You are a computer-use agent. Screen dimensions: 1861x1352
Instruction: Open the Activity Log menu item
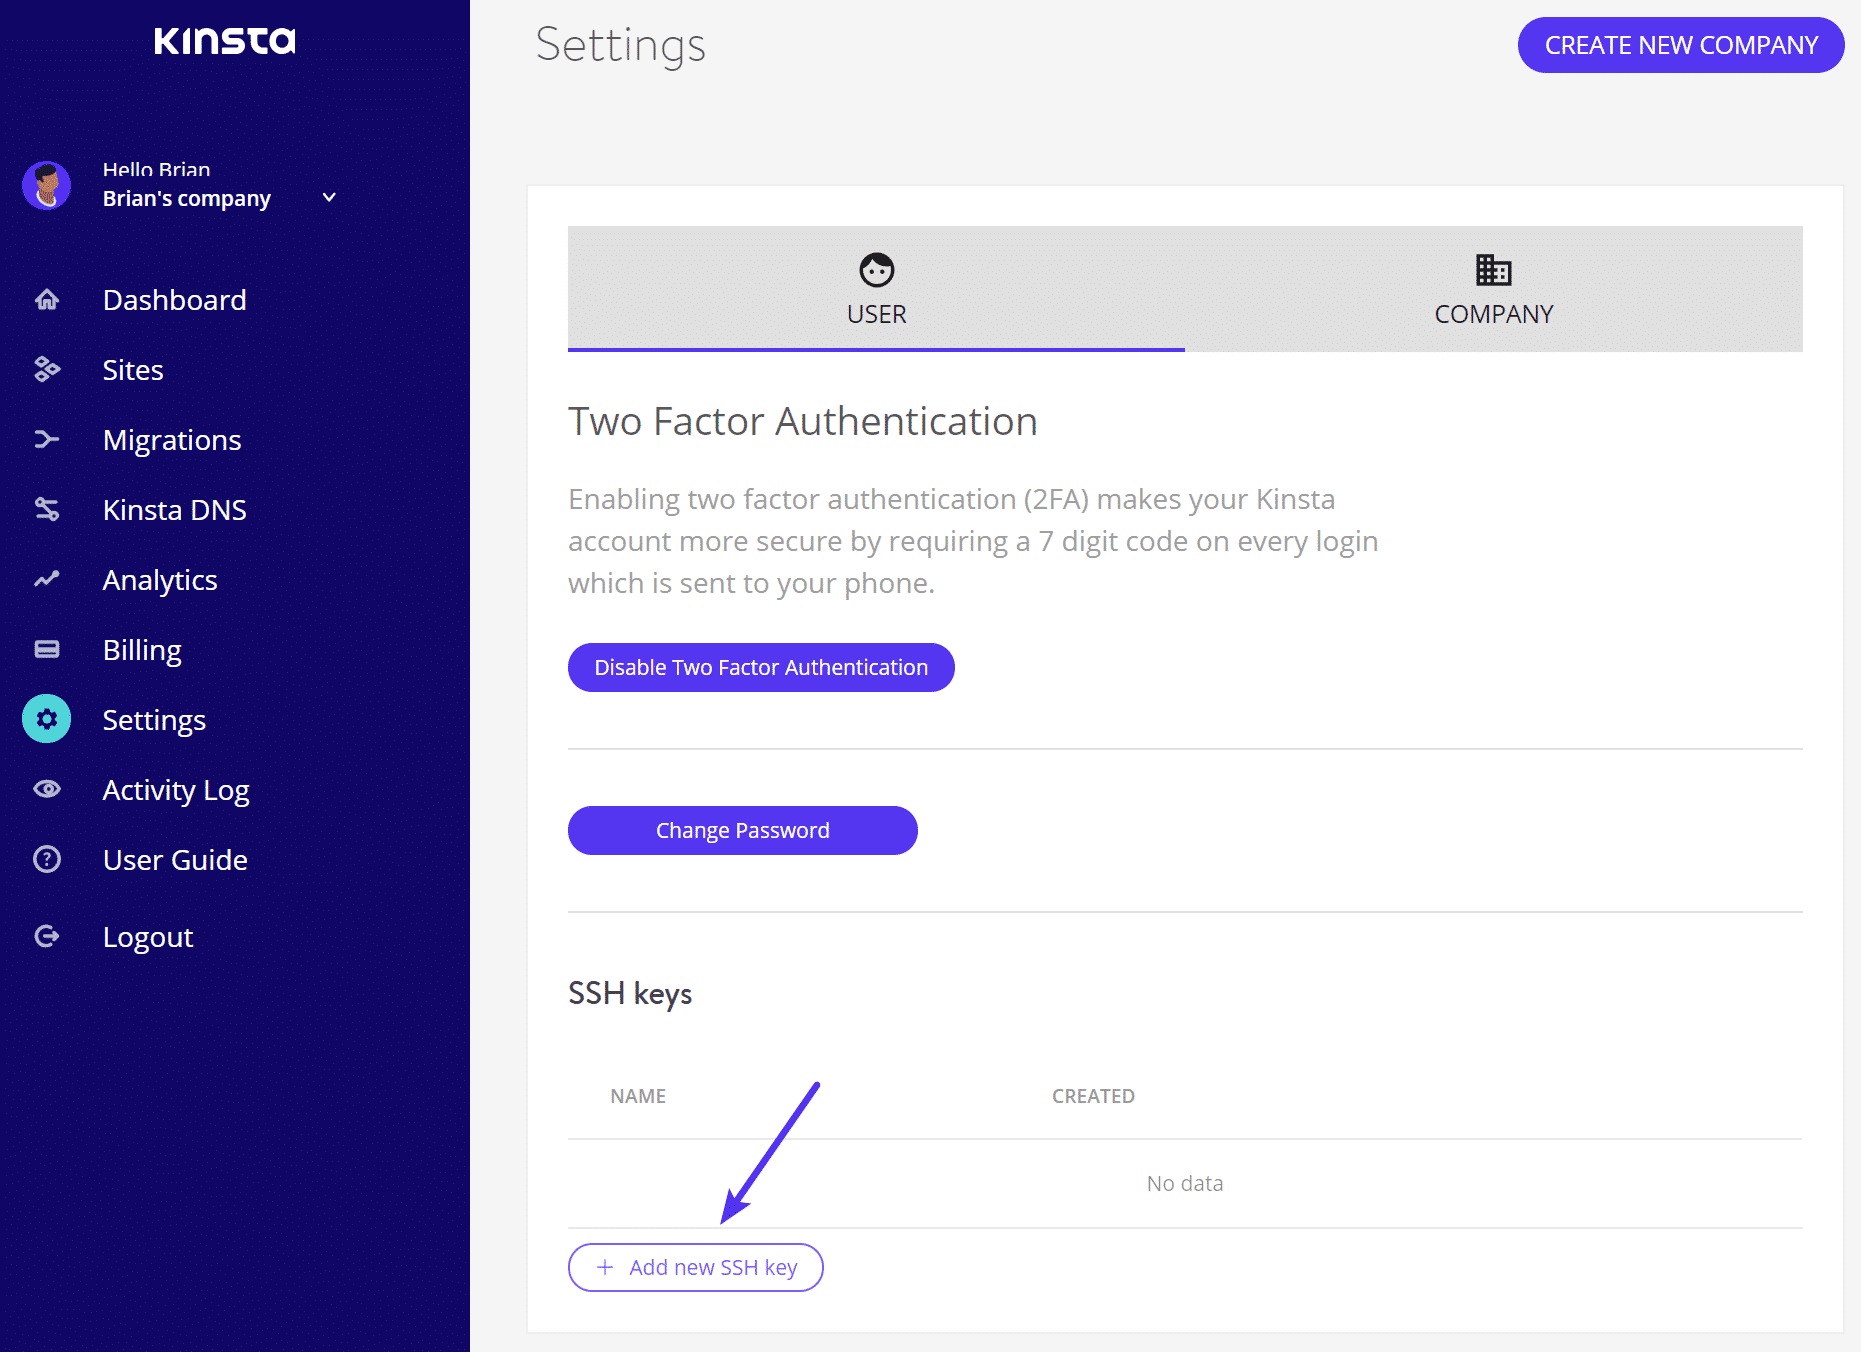176,790
